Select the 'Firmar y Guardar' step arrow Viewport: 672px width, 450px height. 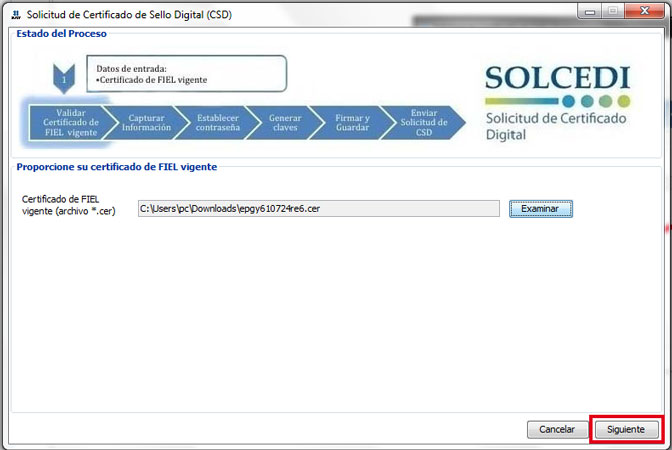coord(352,122)
